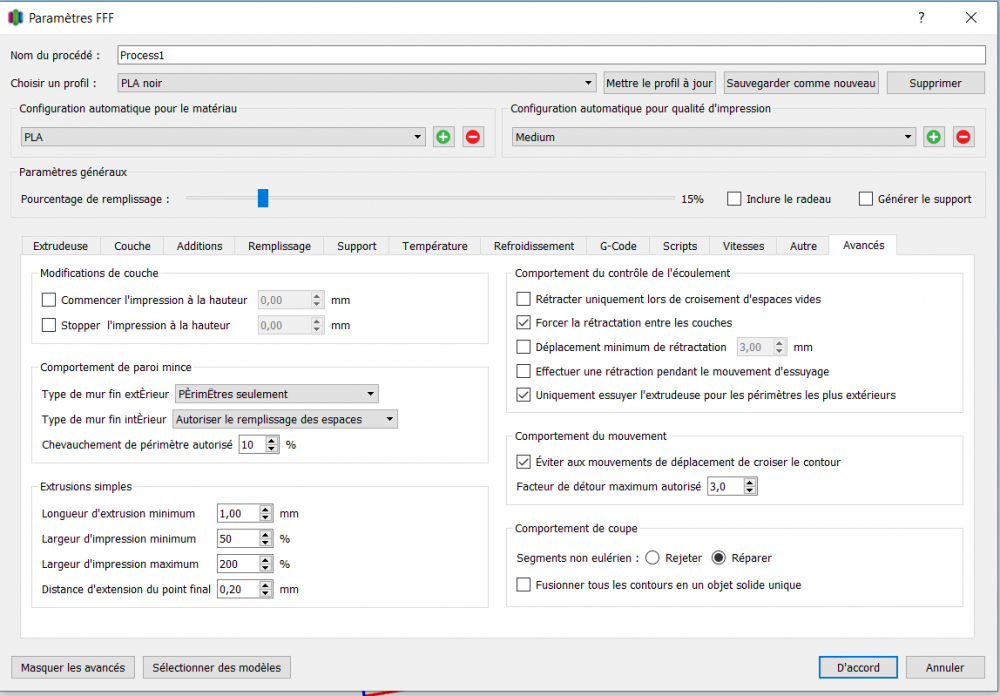
Task: Switch to the Vitesses tab
Action: coord(743,246)
